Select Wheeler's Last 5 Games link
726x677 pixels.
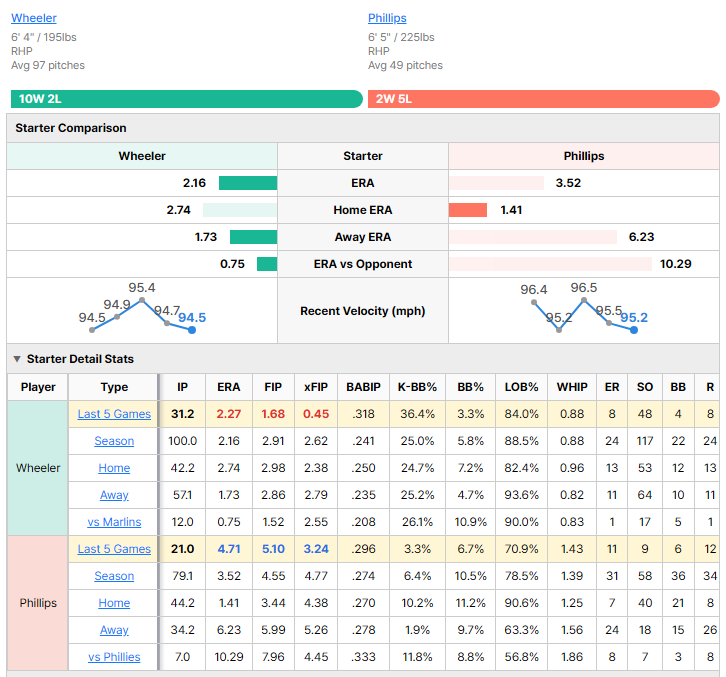[x=114, y=414]
